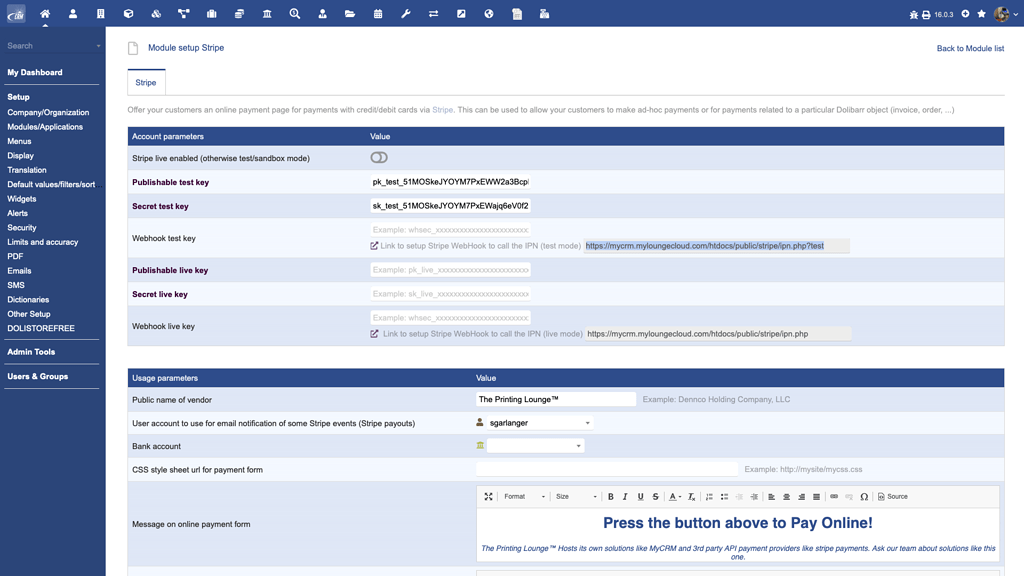Open the Home icon in top bar
Screen dimensions: 1024x576
(45, 14)
